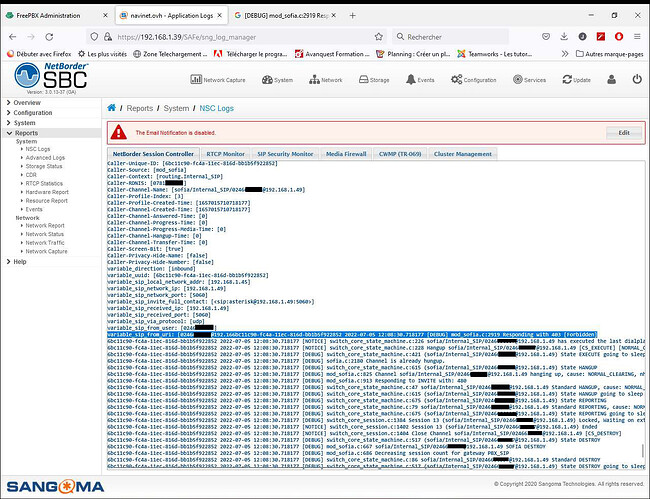The width and height of the screenshot is (650, 499).
Task: Click the Rechercher search box
Action: tap(451, 37)
